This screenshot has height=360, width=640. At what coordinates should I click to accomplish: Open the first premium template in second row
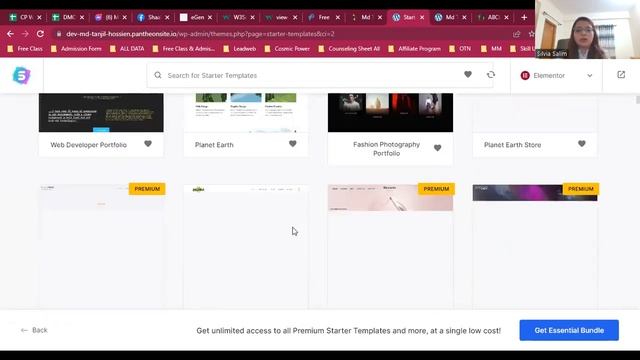101,246
